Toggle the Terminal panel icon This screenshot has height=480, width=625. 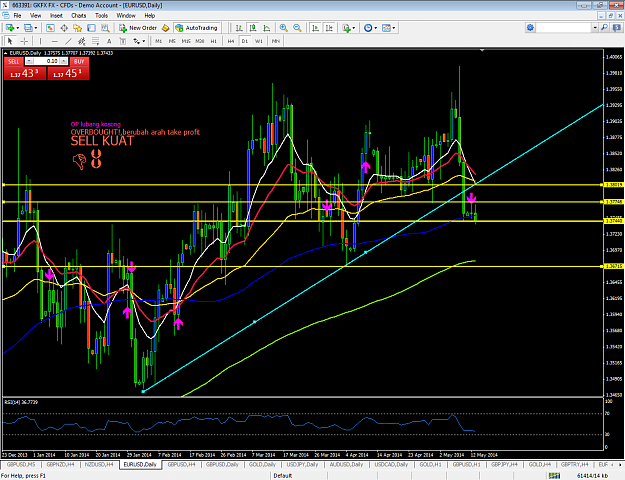click(x=91, y=28)
